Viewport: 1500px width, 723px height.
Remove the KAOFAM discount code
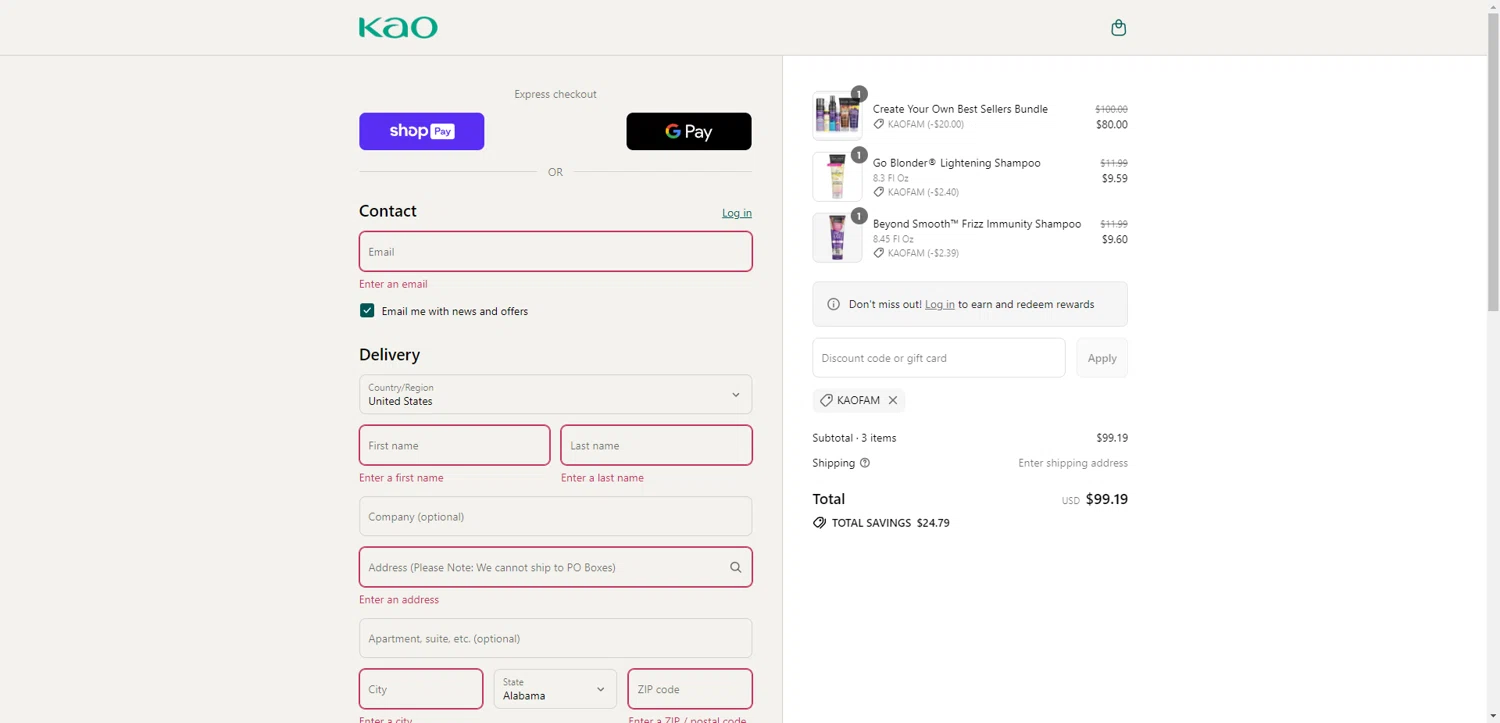click(893, 400)
